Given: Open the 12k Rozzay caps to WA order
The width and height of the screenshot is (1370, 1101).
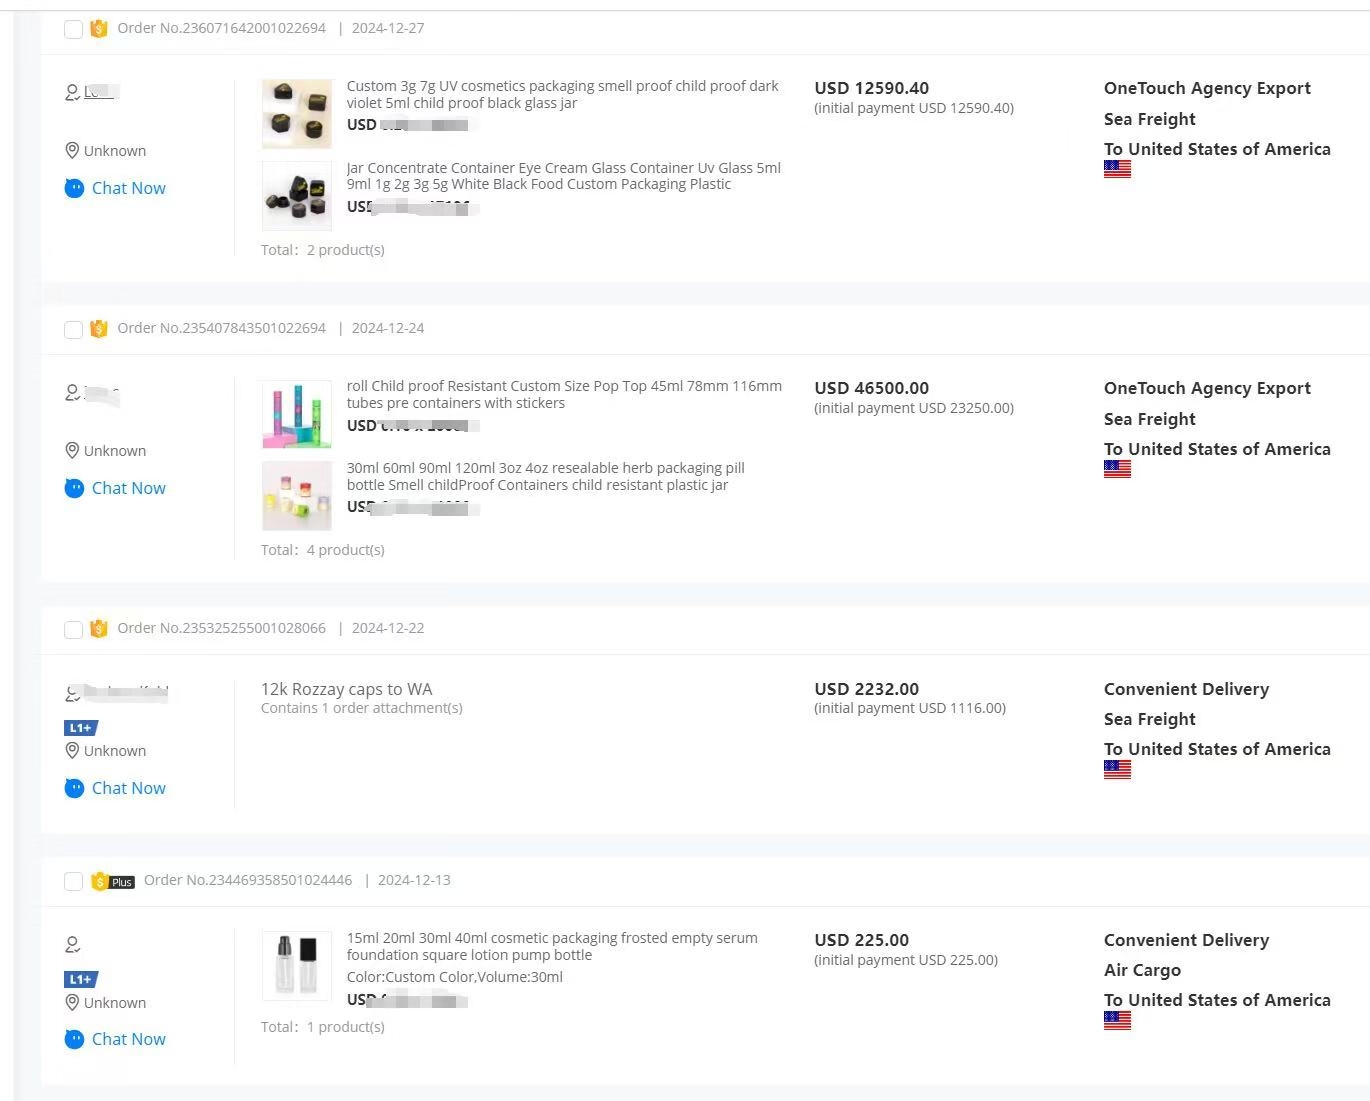Looking at the screenshot, I should click(x=346, y=689).
